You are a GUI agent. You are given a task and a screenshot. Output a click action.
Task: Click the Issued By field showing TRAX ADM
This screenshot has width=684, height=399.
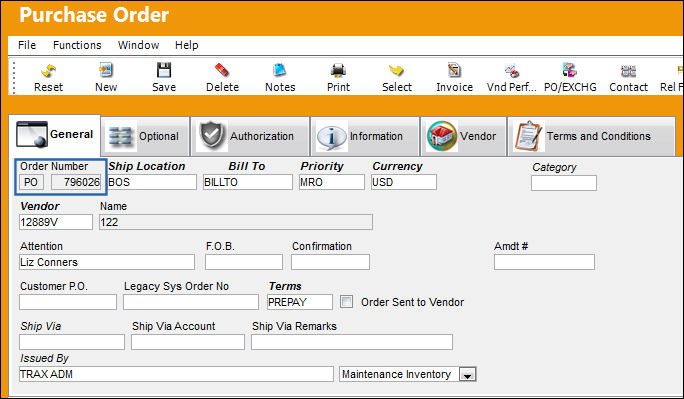(x=176, y=374)
